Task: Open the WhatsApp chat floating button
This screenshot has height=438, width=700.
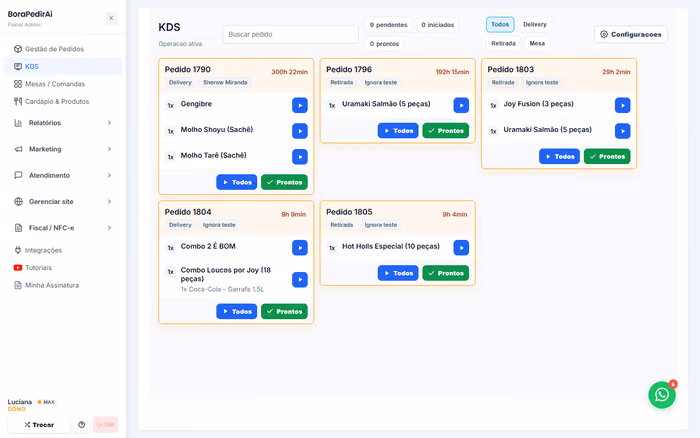Action: click(x=662, y=395)
